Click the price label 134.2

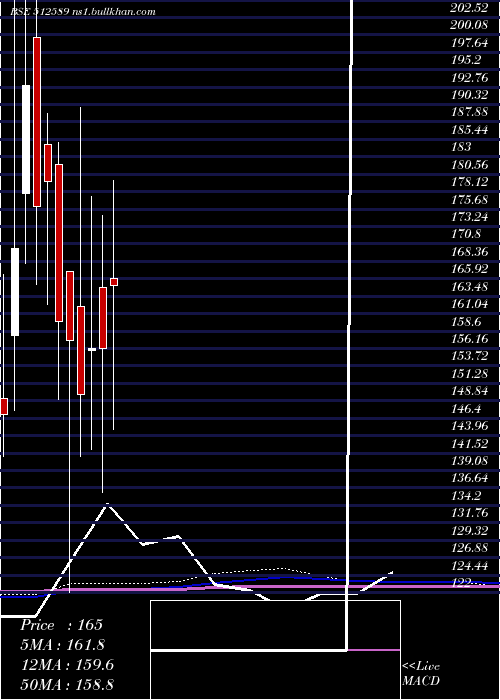pos(465,496)
